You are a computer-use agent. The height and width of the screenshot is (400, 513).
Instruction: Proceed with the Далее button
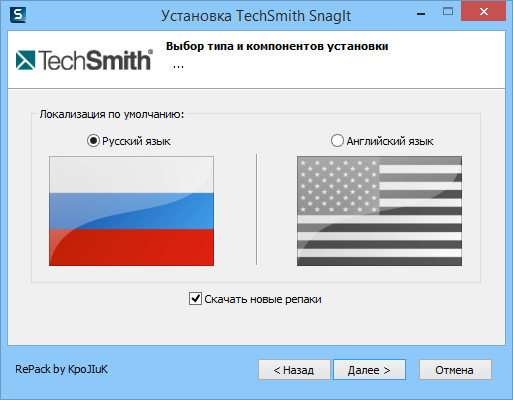[x=369, y=370]
